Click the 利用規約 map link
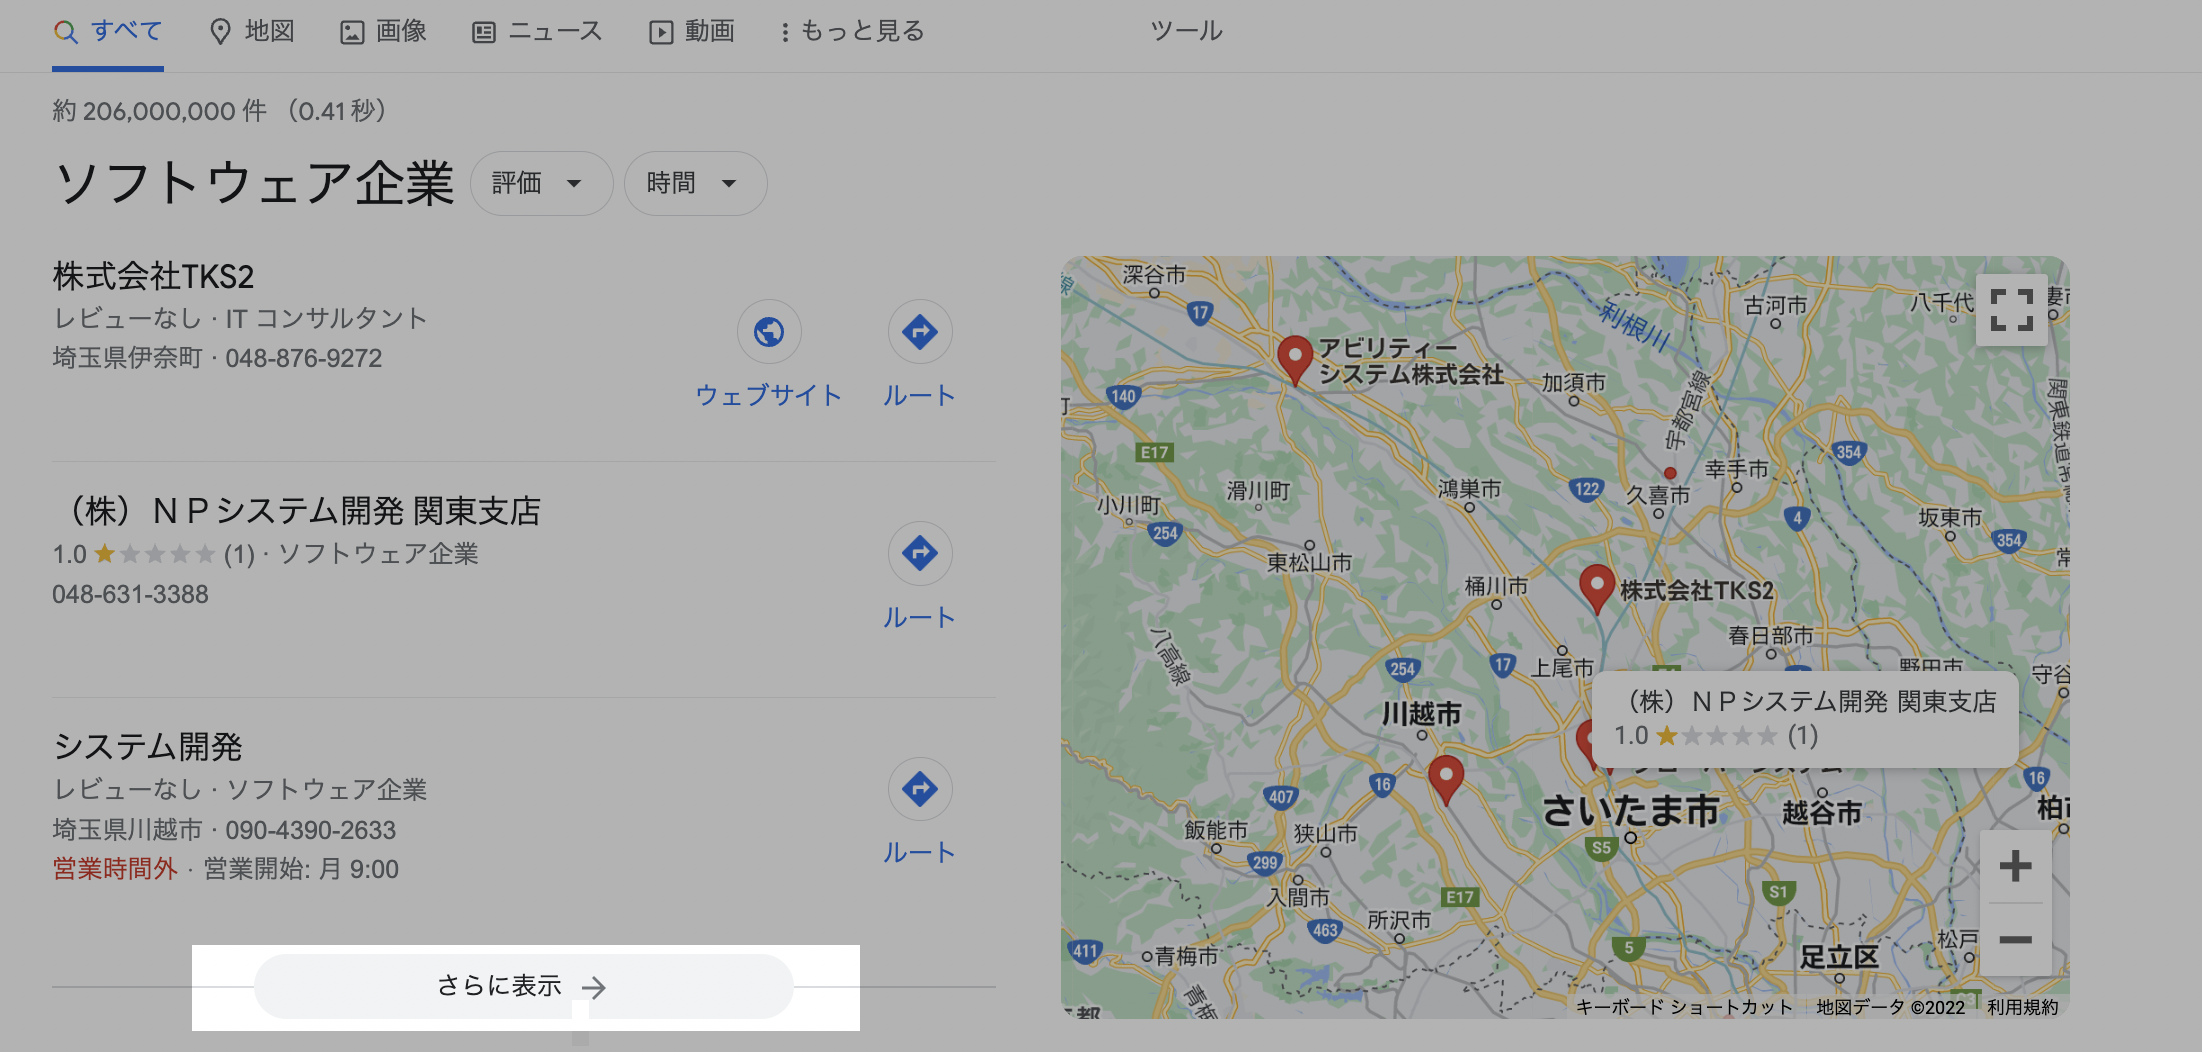Screen dimensions: 2202x1052 coord(2023,1007)
